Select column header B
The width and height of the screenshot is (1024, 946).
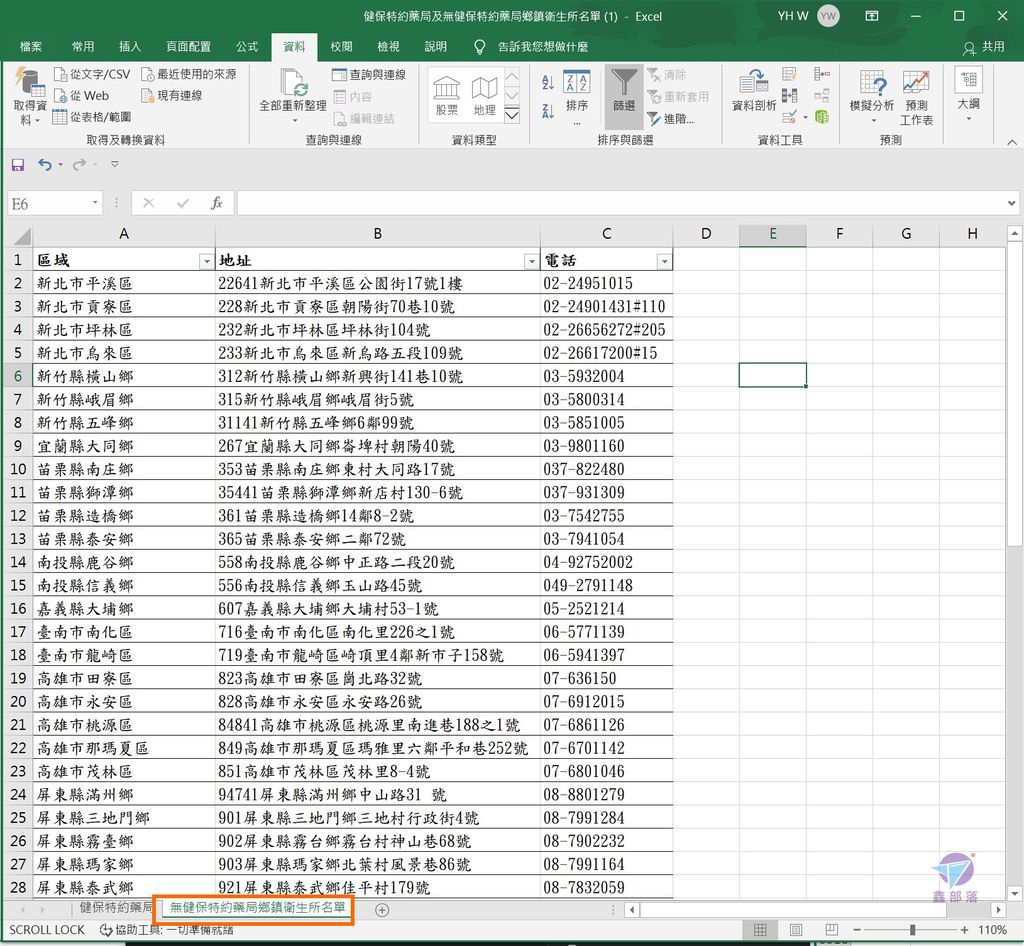pos(377,234)
